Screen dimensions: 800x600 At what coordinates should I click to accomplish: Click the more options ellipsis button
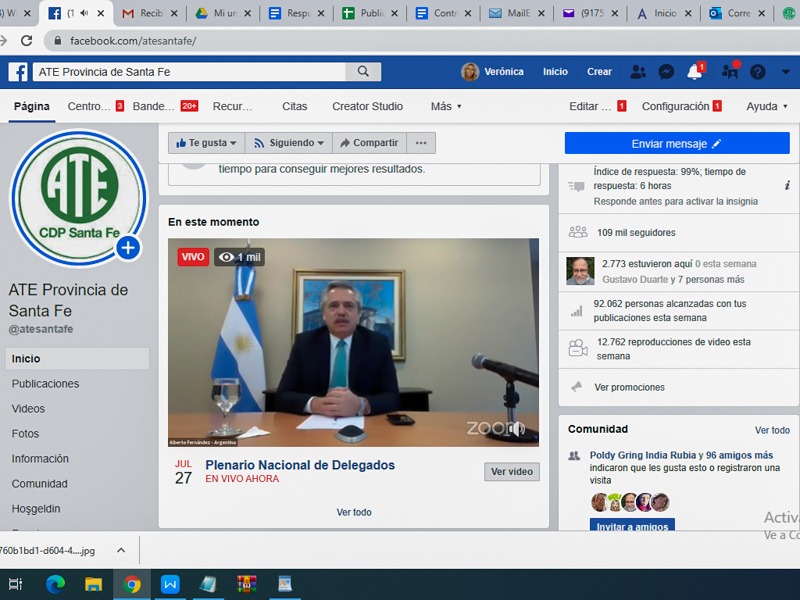pyautogui.click(x=421, y=143)
